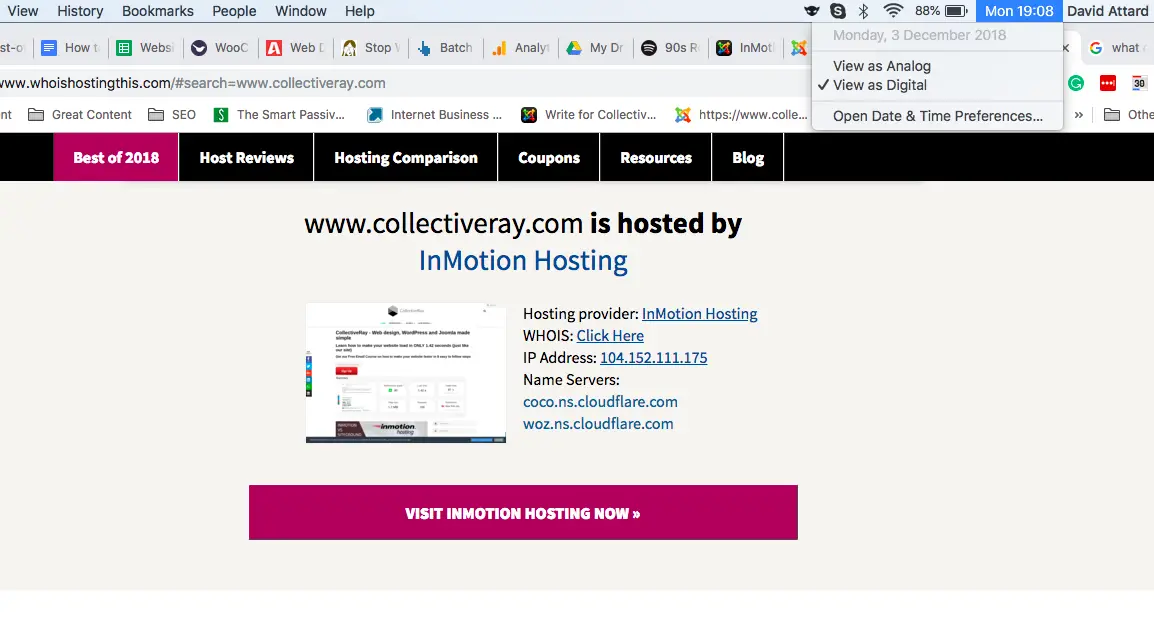
Task: Open the View menu
Action: tap(23, 11)
